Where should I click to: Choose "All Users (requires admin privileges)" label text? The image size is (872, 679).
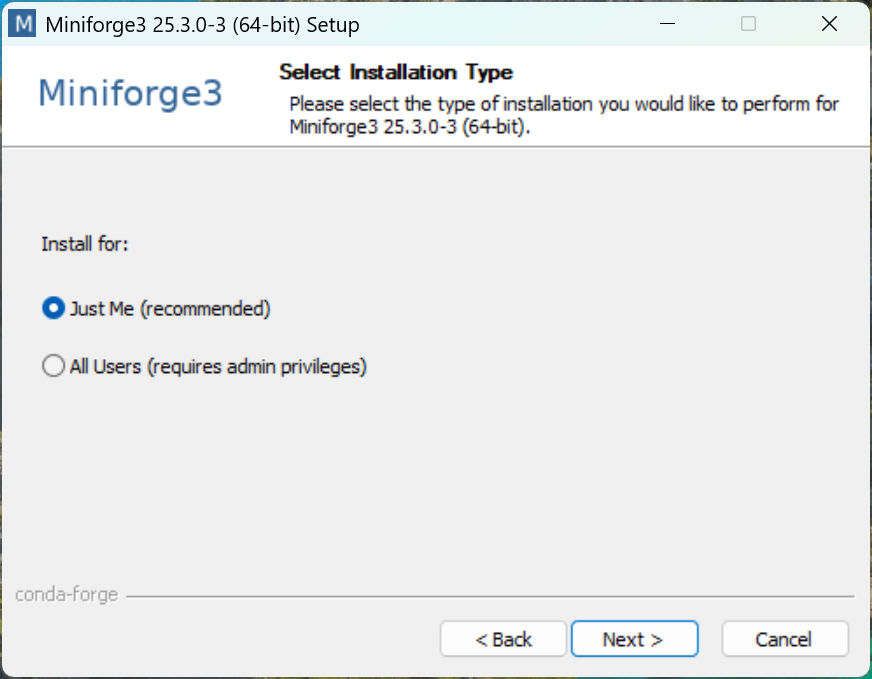pyautogui.click(x=218, y=366)
